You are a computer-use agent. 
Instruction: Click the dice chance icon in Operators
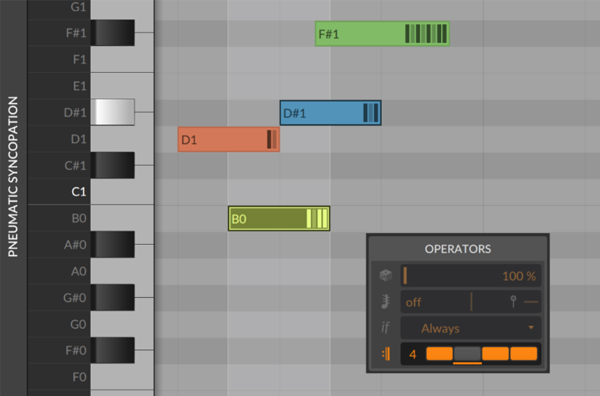coord(385,275)
